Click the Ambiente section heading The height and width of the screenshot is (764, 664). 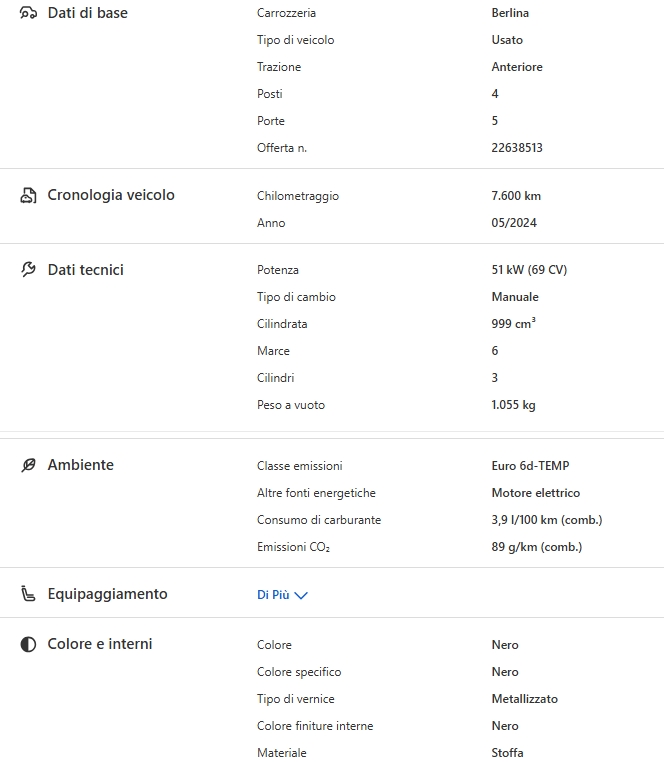tap(81, 465)
